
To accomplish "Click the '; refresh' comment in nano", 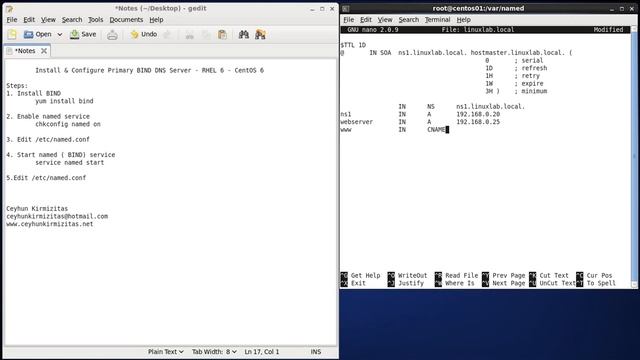I will pyautogui.click(x=531, y=68).
